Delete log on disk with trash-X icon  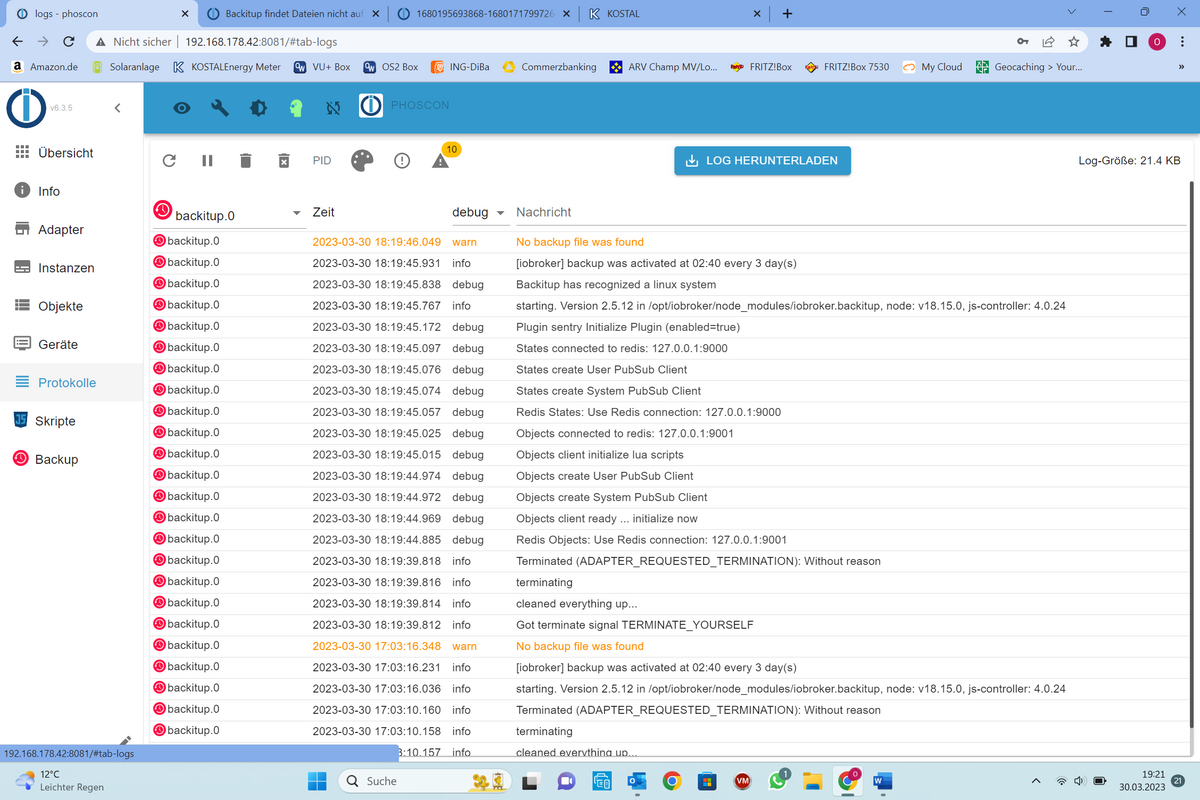284,161
